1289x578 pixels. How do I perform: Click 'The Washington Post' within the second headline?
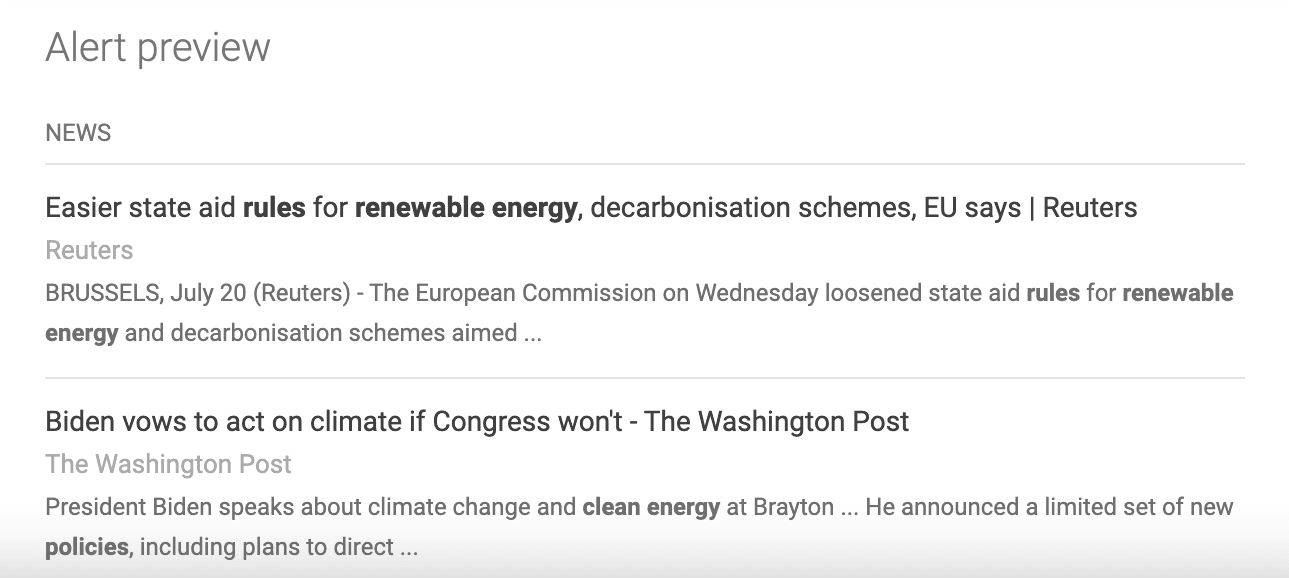pyautogui.click(x=777, y=421)
